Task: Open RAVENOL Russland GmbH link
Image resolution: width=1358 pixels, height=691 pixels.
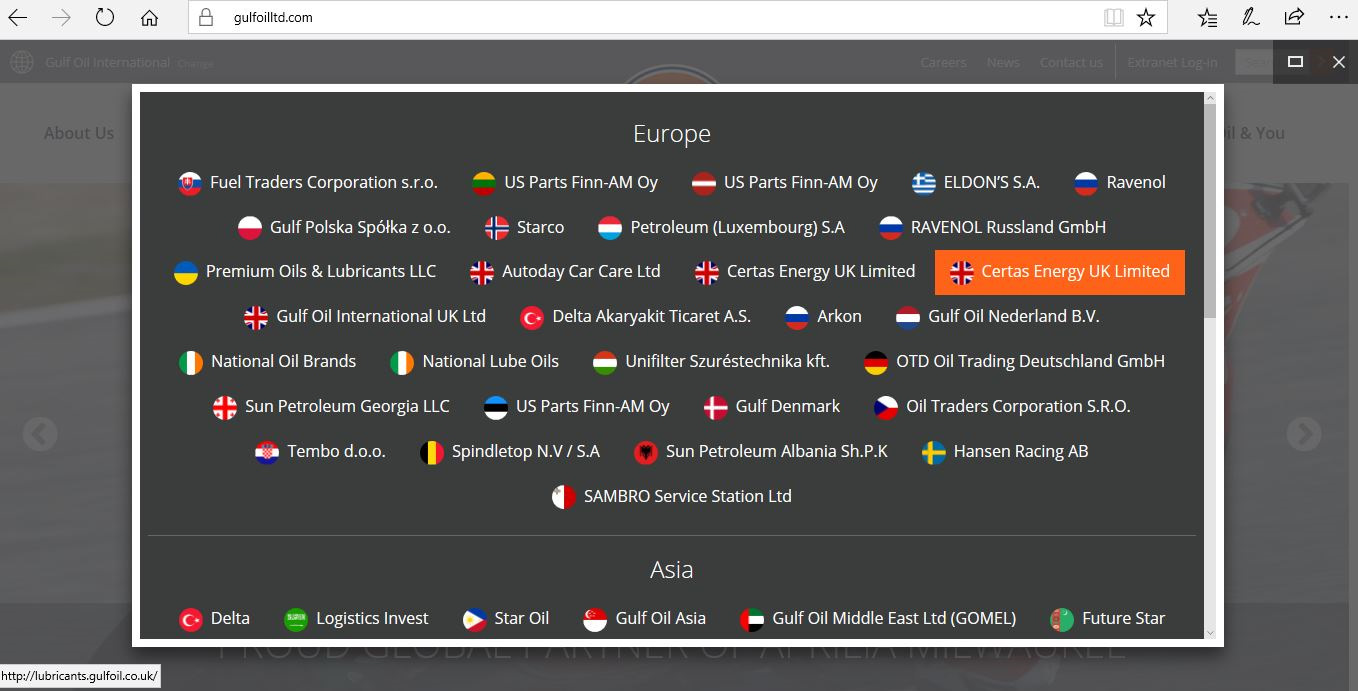Action: pyautogui.click(x=992, y=228)
